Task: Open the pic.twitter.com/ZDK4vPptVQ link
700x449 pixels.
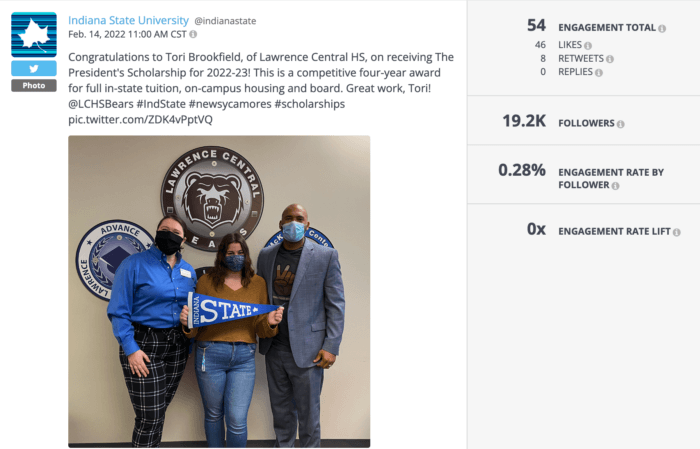Action: coord(140,119)
